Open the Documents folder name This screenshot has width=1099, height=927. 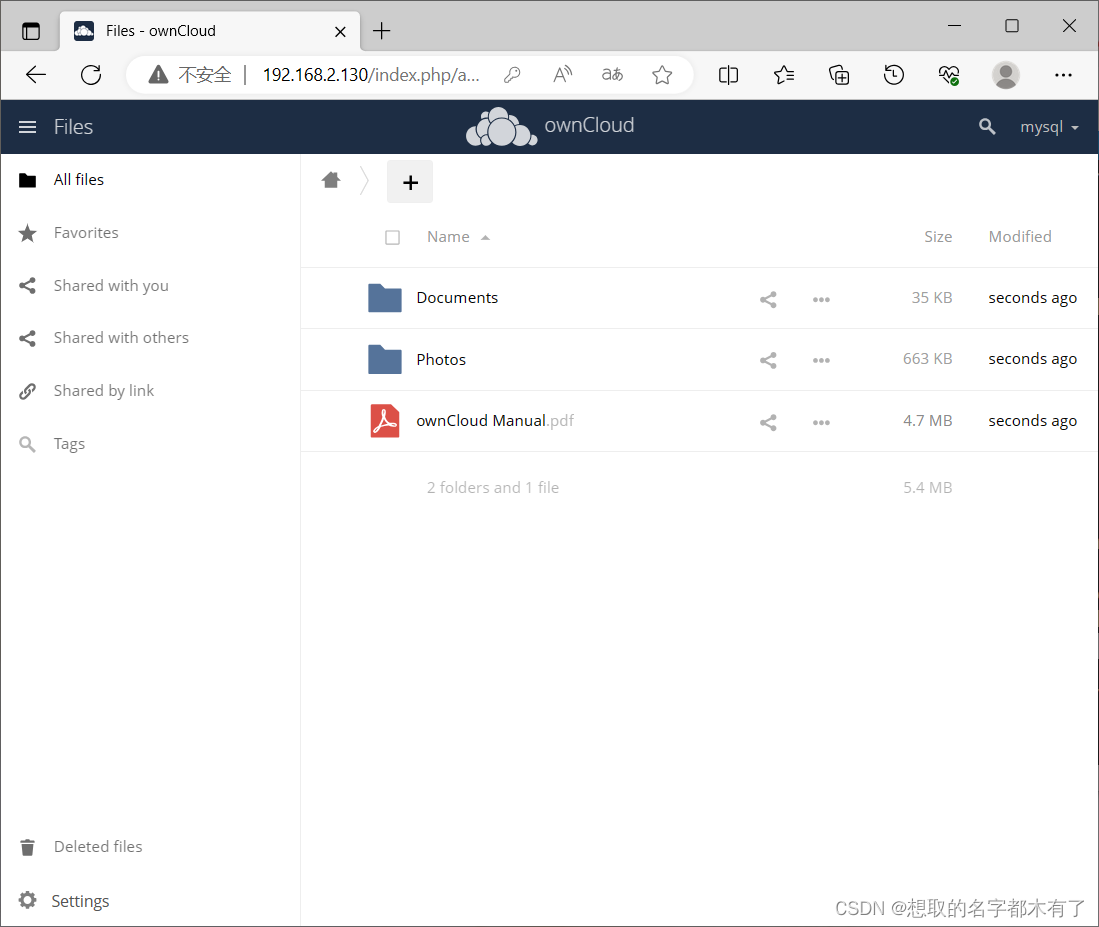pyautogui.click(x=457, y=298)
